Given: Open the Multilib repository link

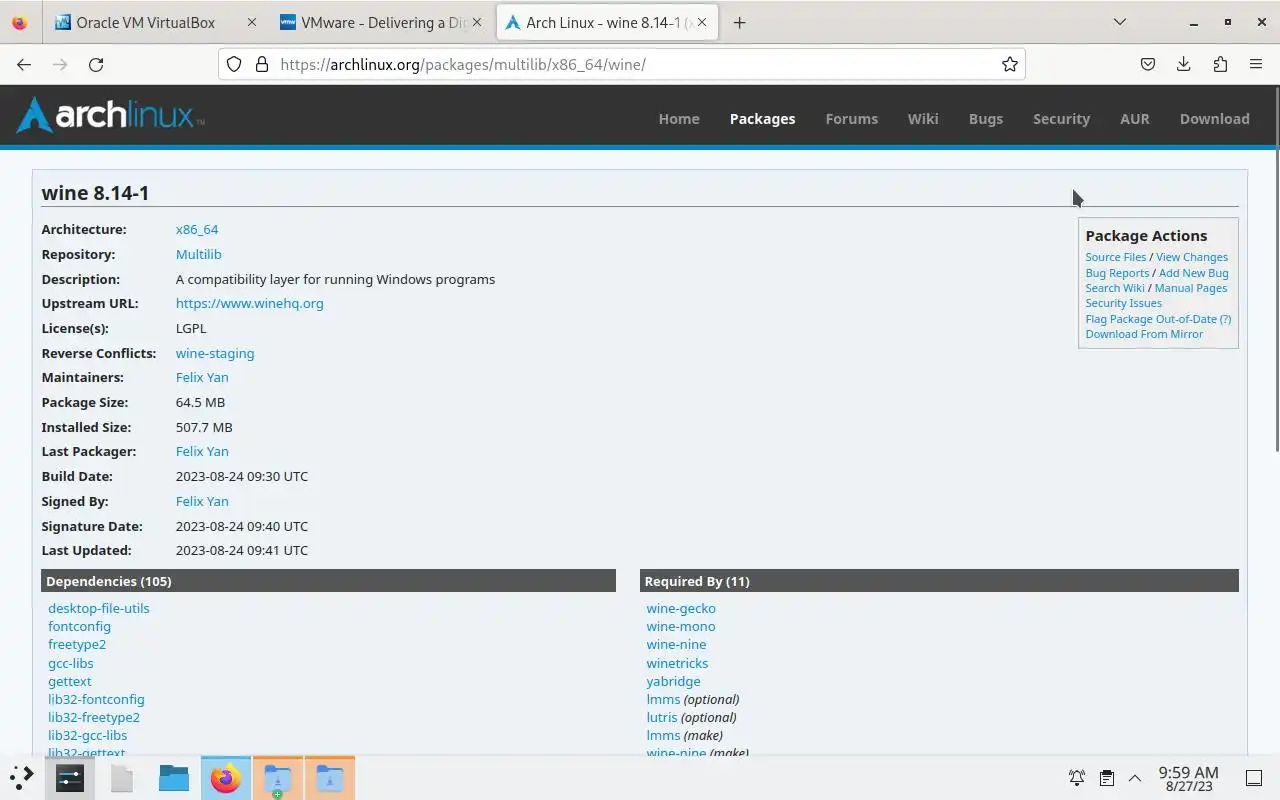Looking at the screenshot, I should coord(198,254).
